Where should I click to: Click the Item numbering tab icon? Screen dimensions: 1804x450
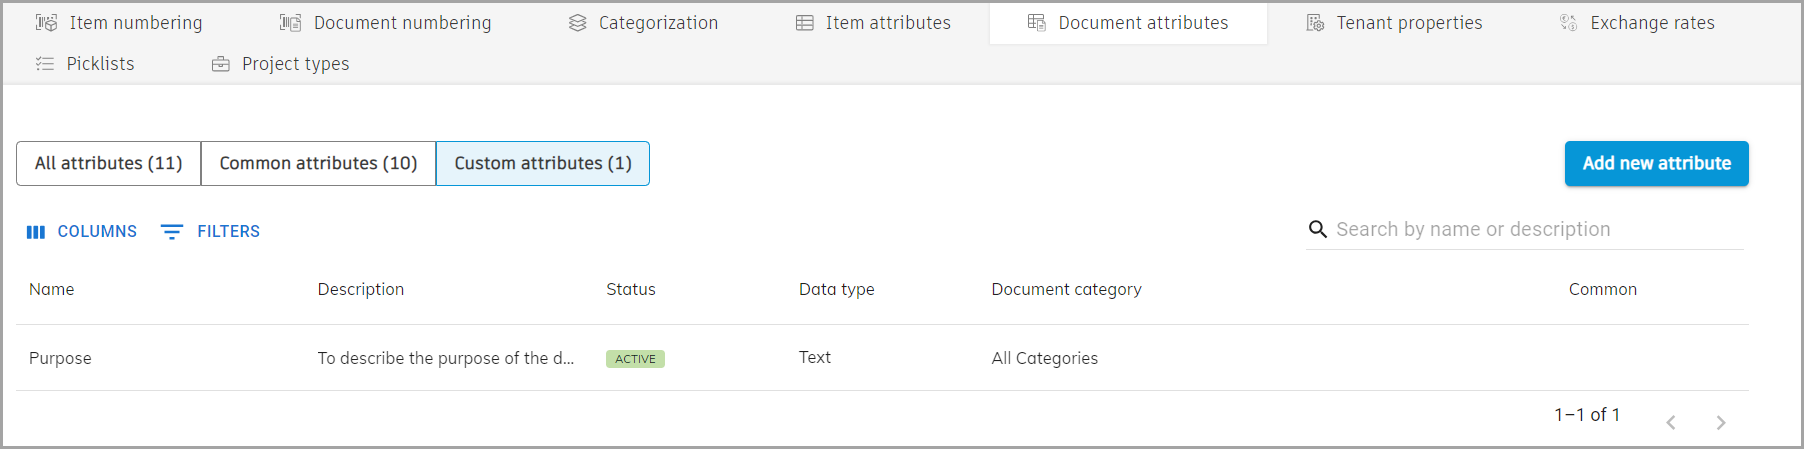pos(46,23)
